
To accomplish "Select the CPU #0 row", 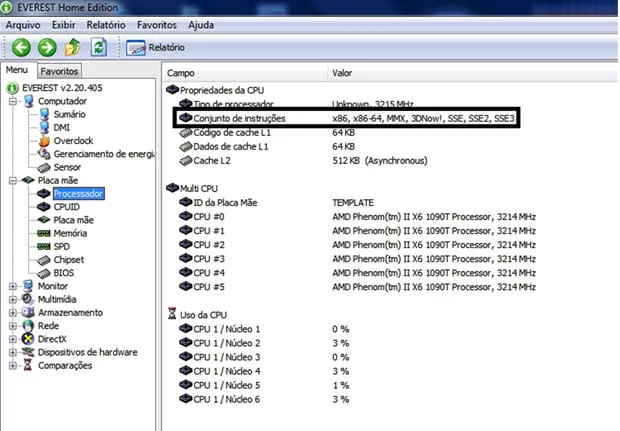I will (x=357, y=217).
